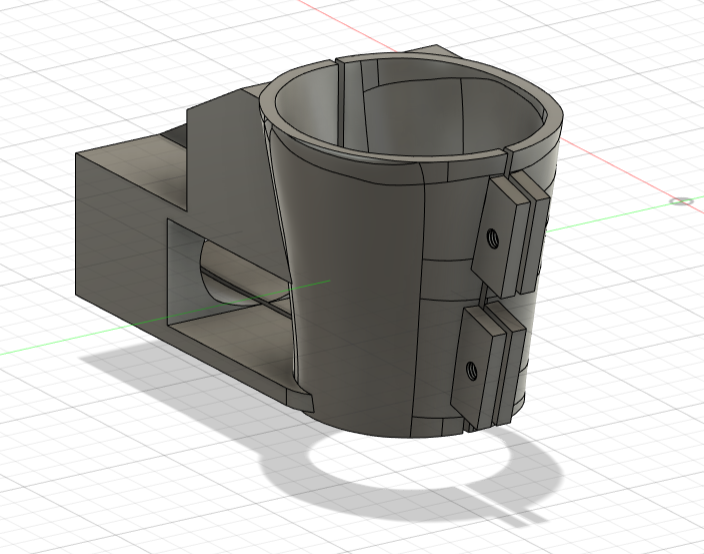The height and width of the screenshot is (554, 704).
Task: Select the threaded hole on upper clamp tab
Action: click(493, 238)
